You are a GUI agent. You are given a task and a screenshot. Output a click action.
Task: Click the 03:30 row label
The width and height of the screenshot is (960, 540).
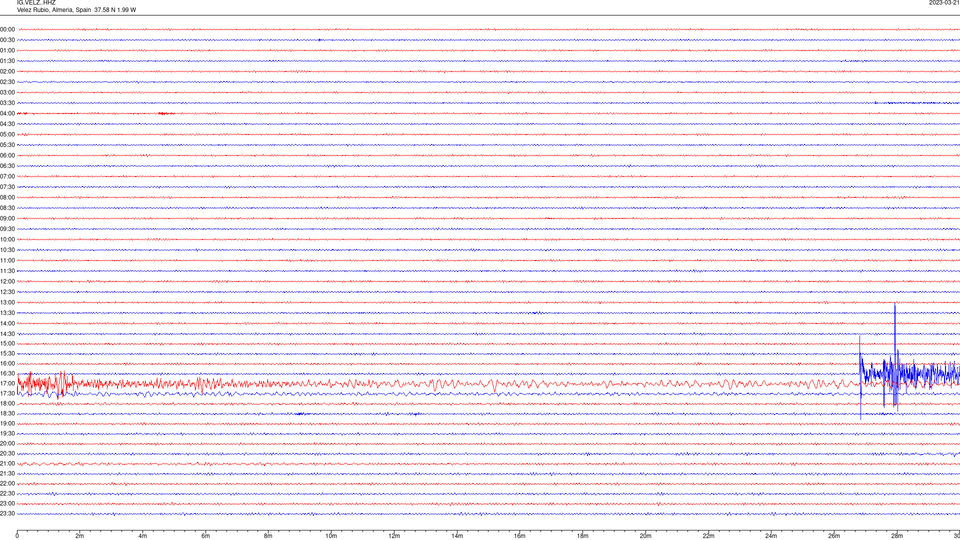tap(7, 103)
